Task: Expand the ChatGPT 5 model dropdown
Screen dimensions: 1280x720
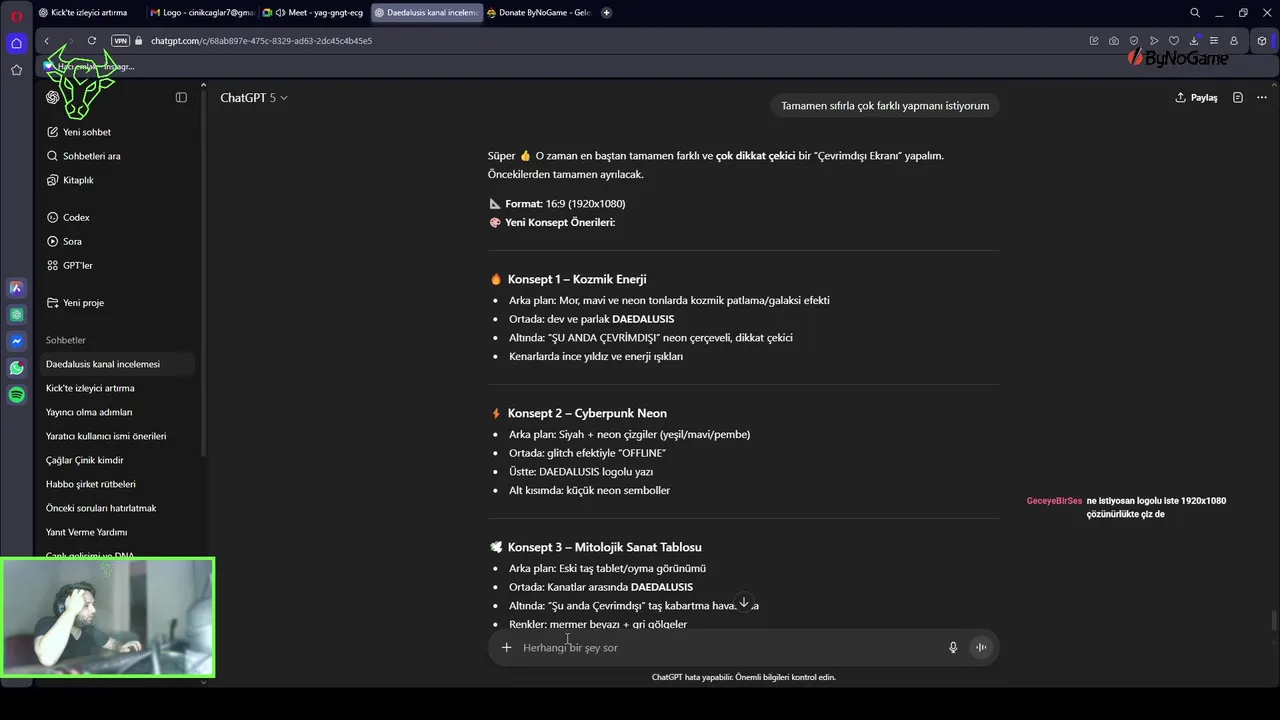Action: pos(254,98)
